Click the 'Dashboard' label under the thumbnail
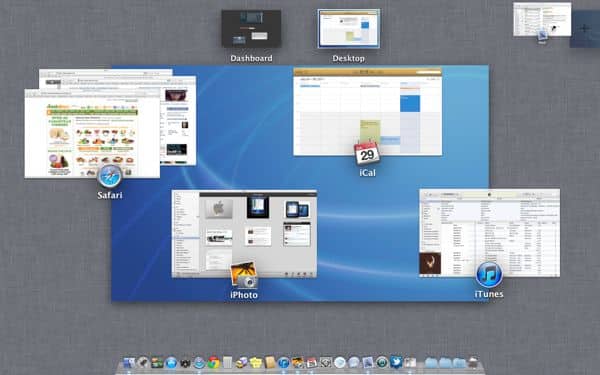600x375 pixels. click(x=251, y=59)
